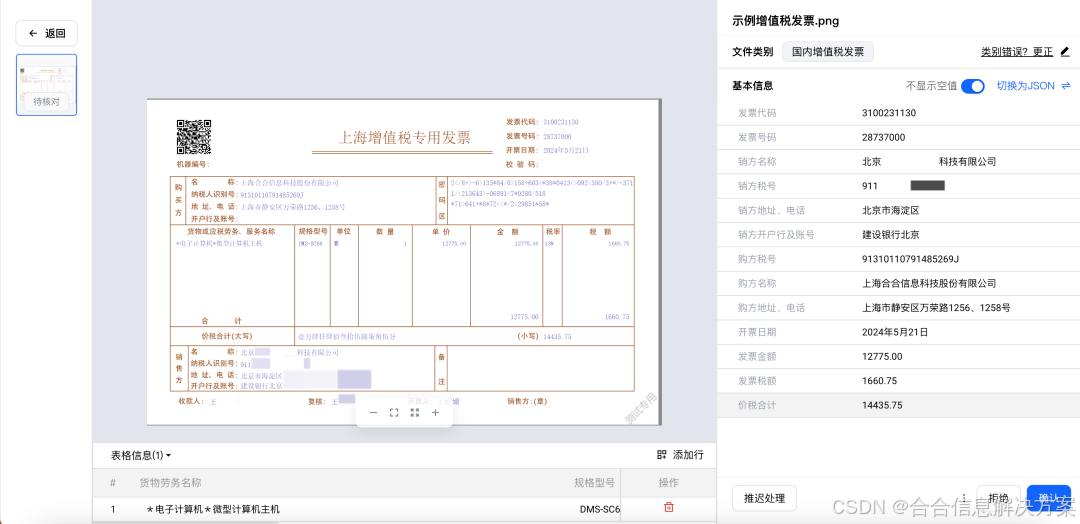Fit the invoice to the window via the bracket icon
Screen dimensions: 1080x524
(394, 412)
